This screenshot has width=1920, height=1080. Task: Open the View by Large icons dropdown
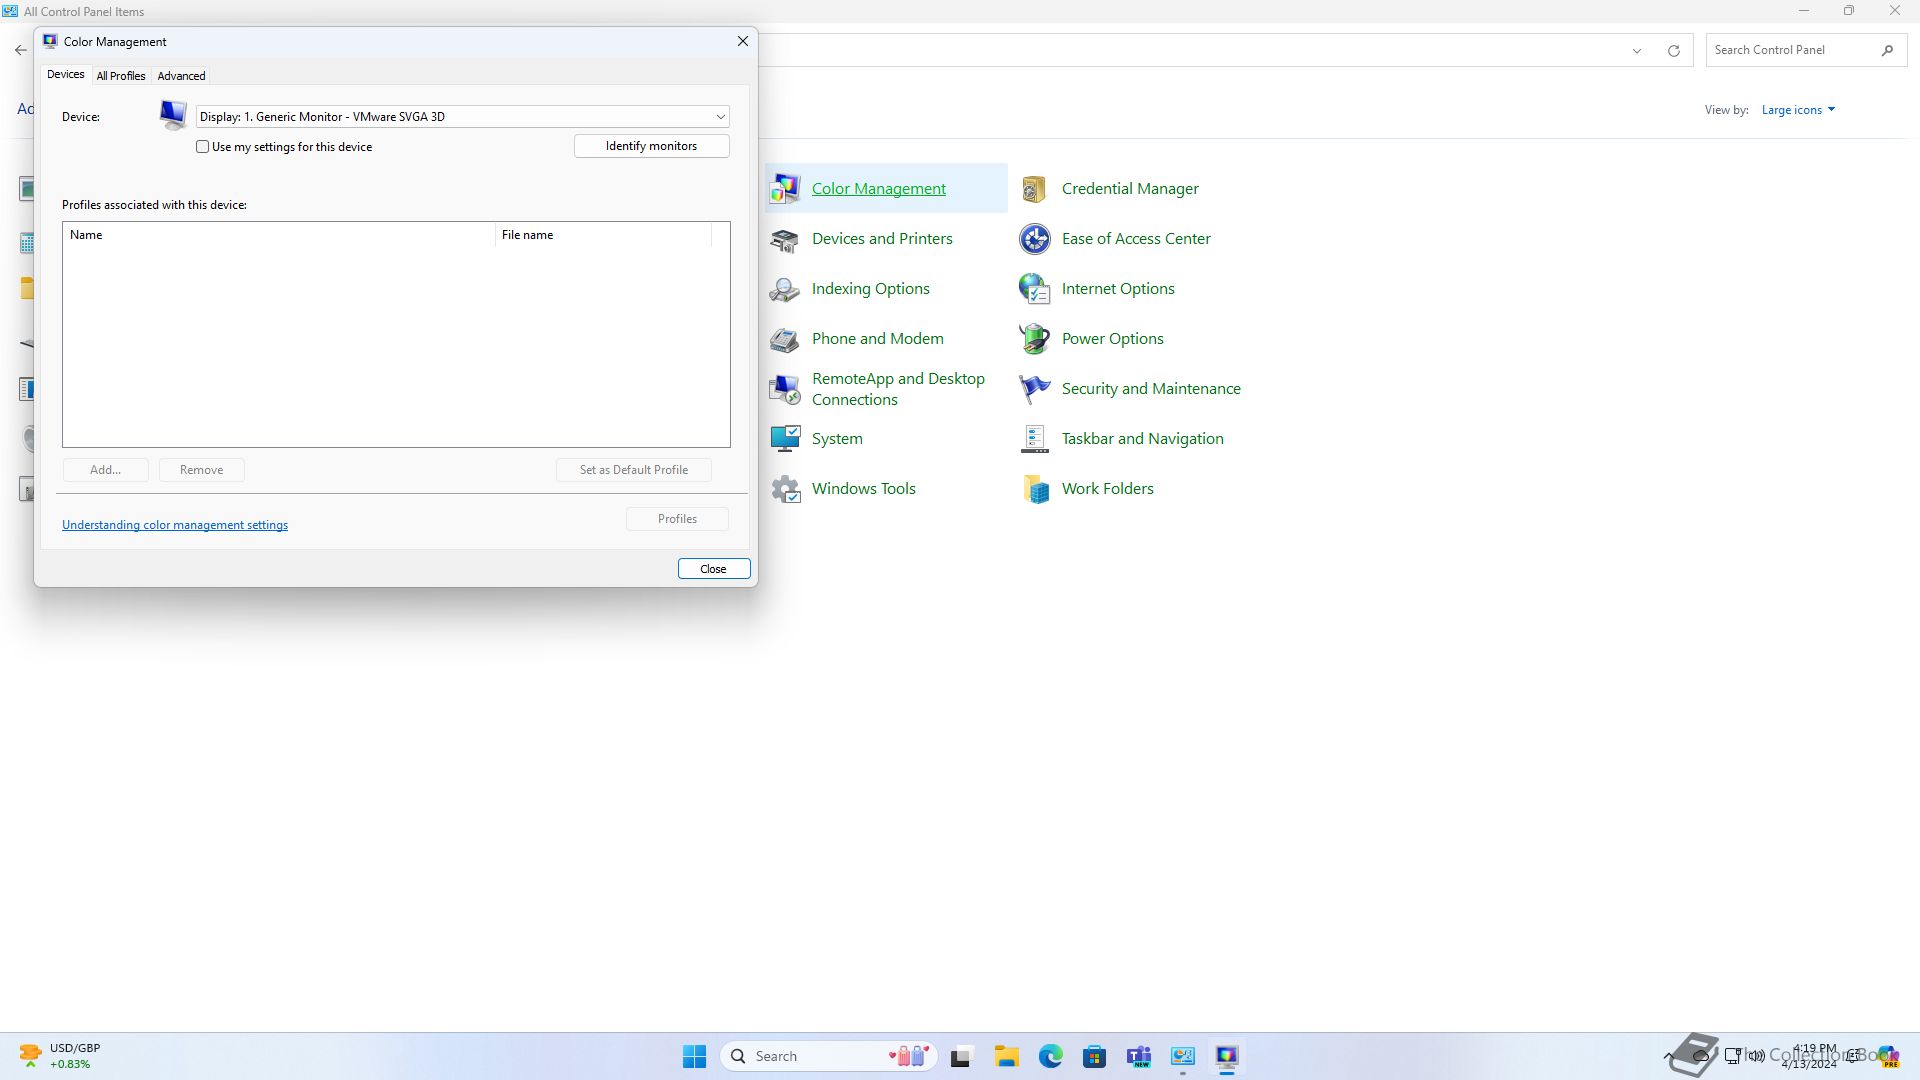coord(1797,110)
